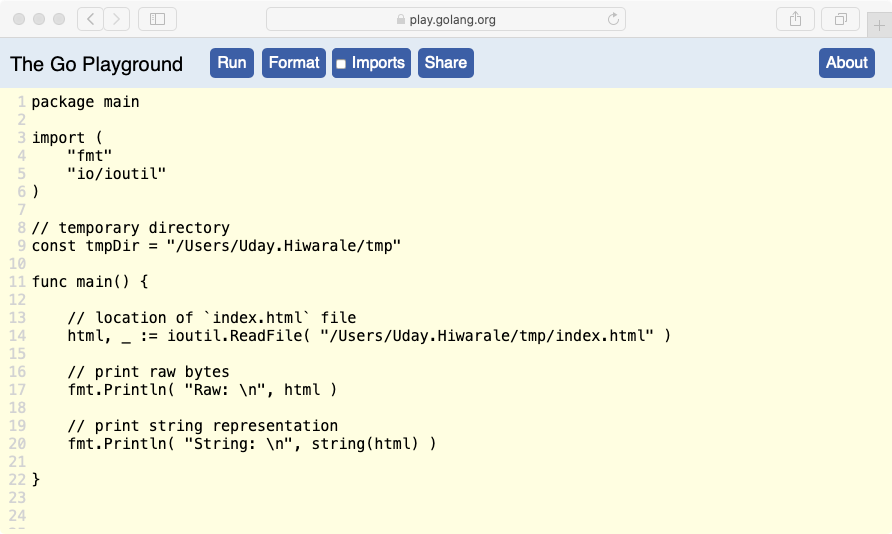Enable the Imports checkbox

point(341,64)
